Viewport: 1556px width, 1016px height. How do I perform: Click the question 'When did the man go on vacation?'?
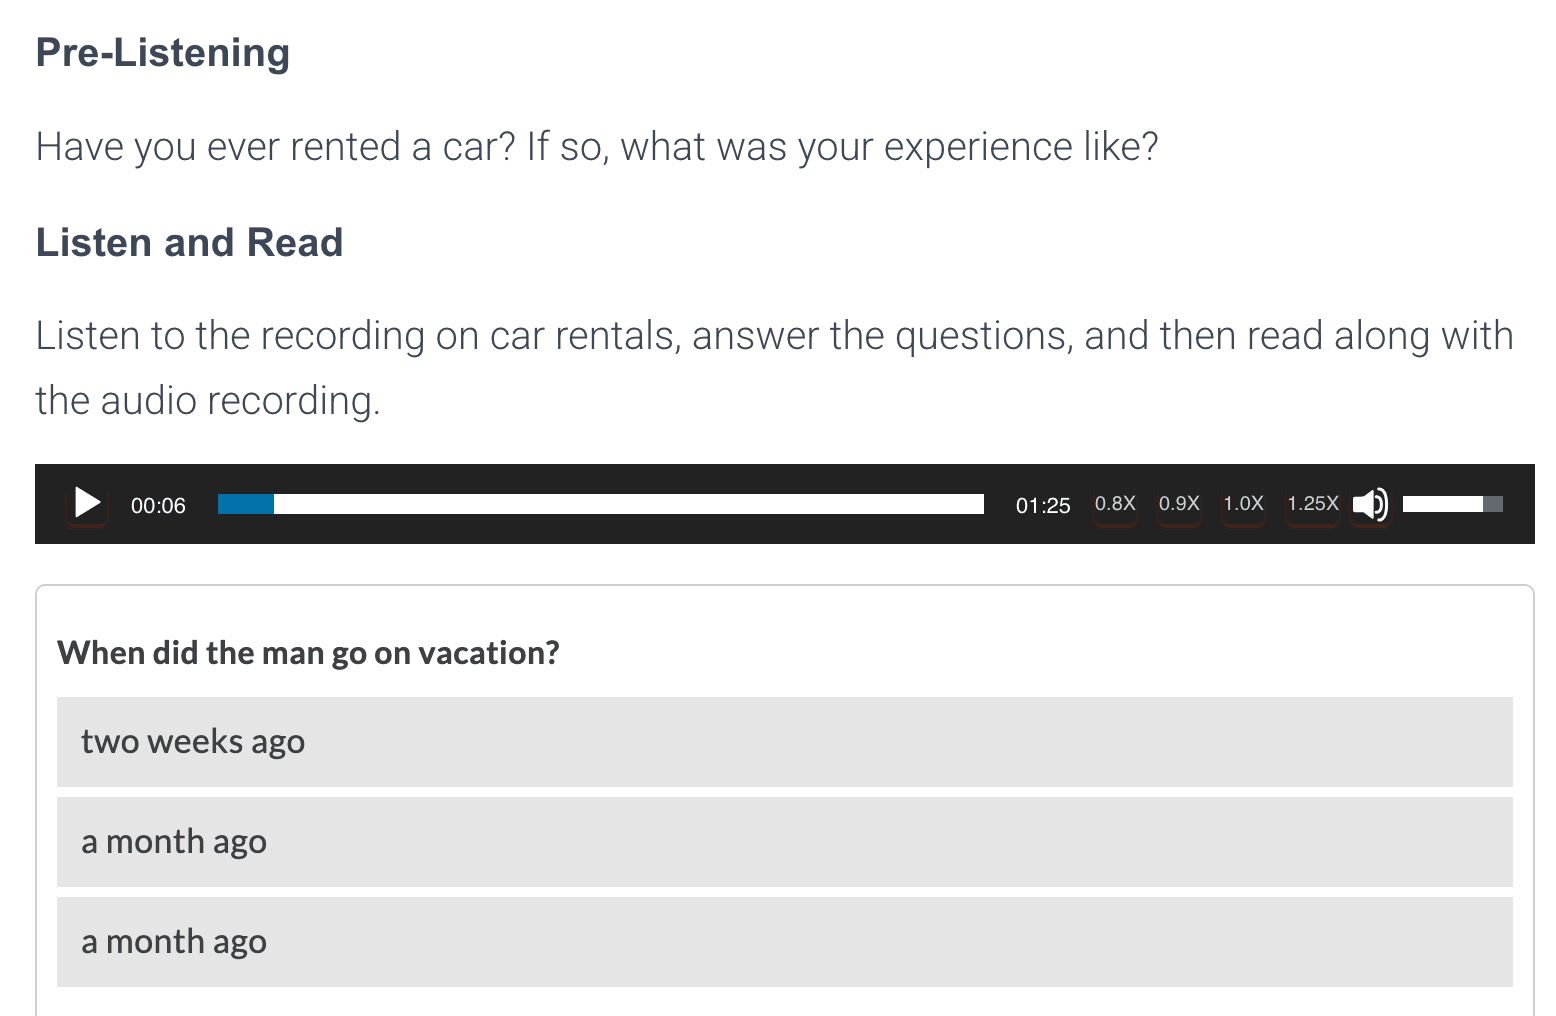point(308,653)
